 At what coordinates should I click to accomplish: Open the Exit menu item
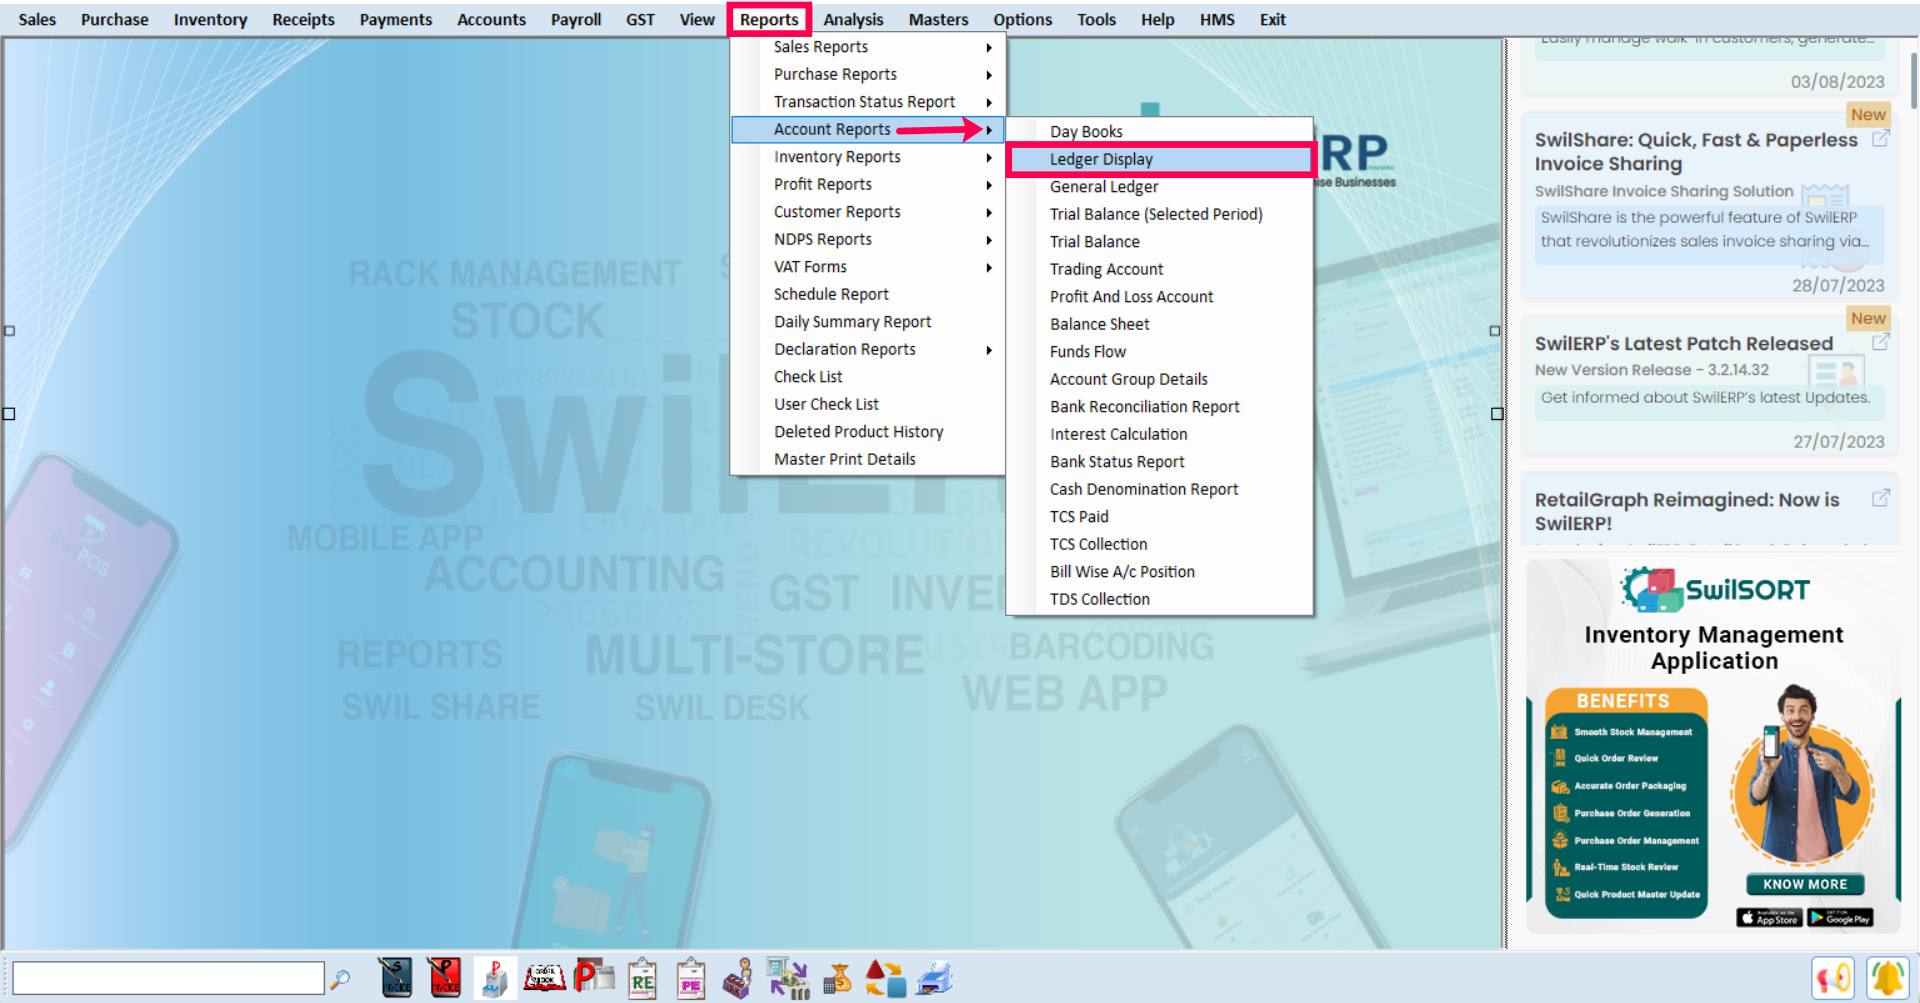[x=1272, y=19]
